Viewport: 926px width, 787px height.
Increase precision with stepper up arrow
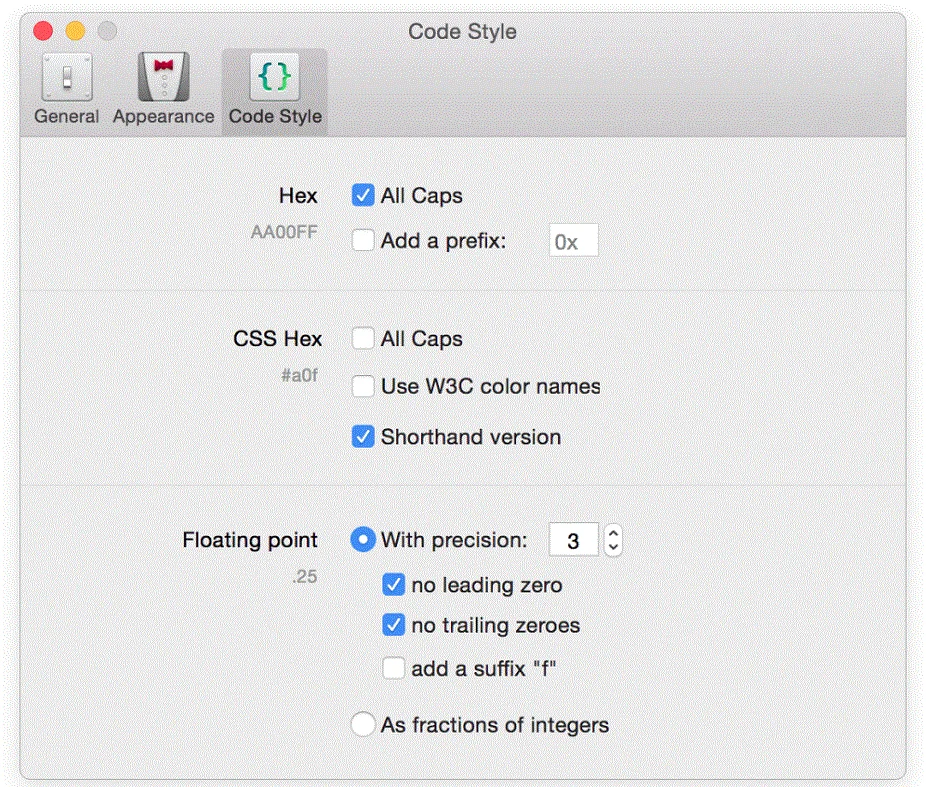(x=613, y=533)
